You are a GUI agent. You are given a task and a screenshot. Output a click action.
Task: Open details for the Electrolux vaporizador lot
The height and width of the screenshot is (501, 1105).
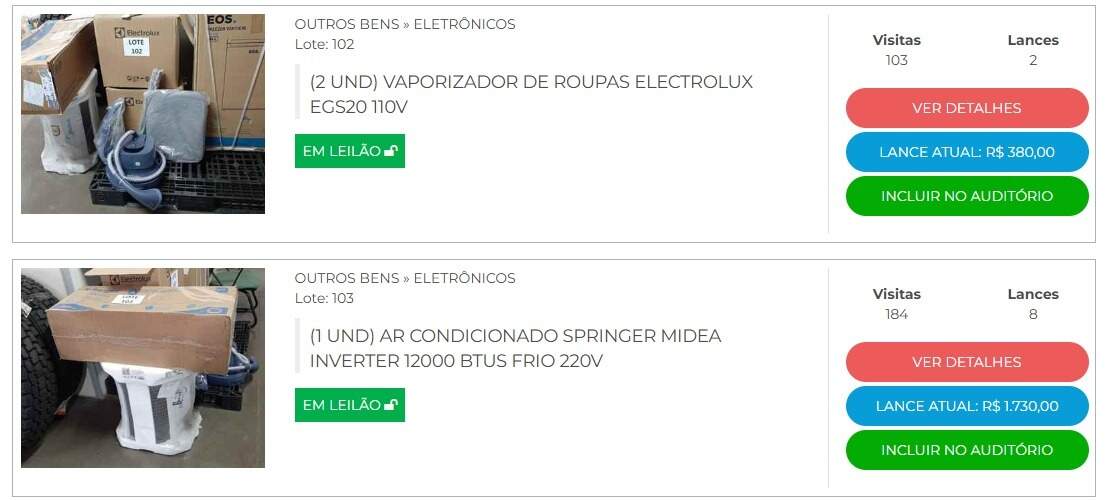(x=967, y=108)
